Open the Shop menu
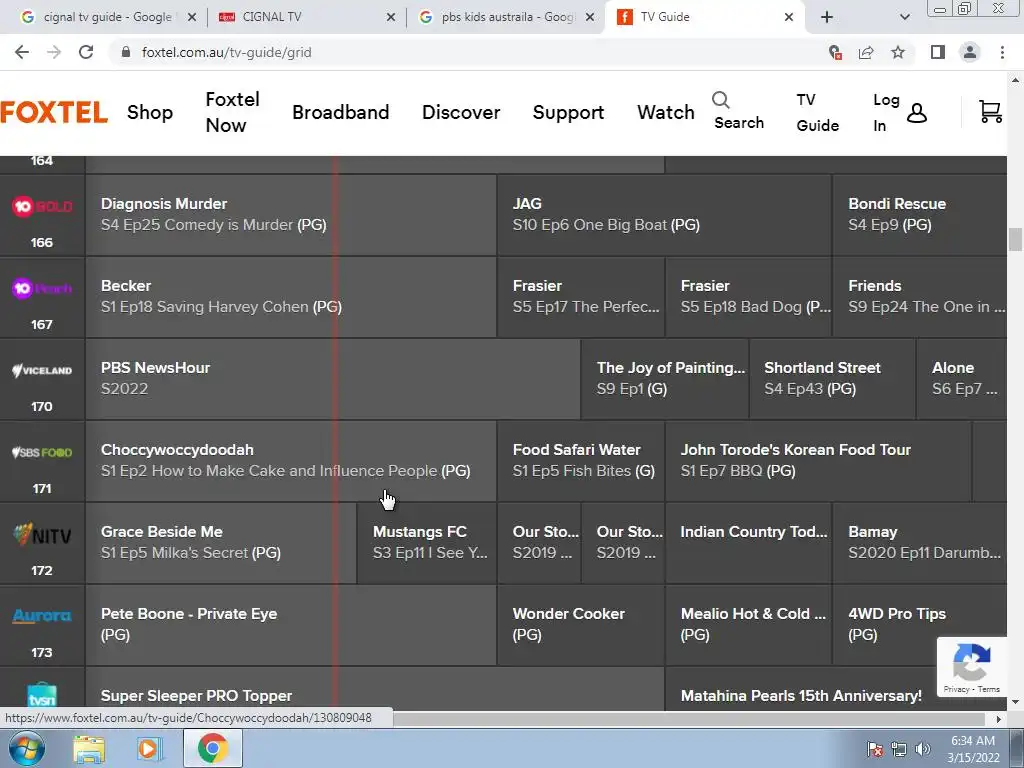 click(x=150, y=112)
